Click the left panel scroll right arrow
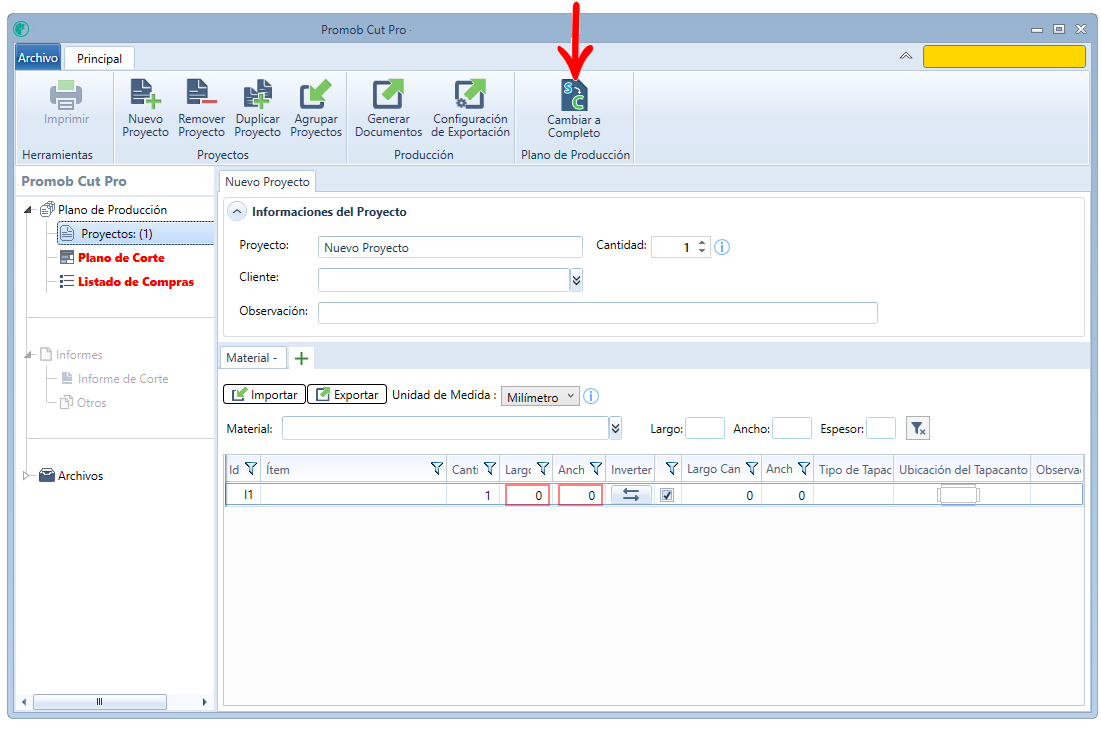This screenshot has width=1101, height=729. [204, 702]
